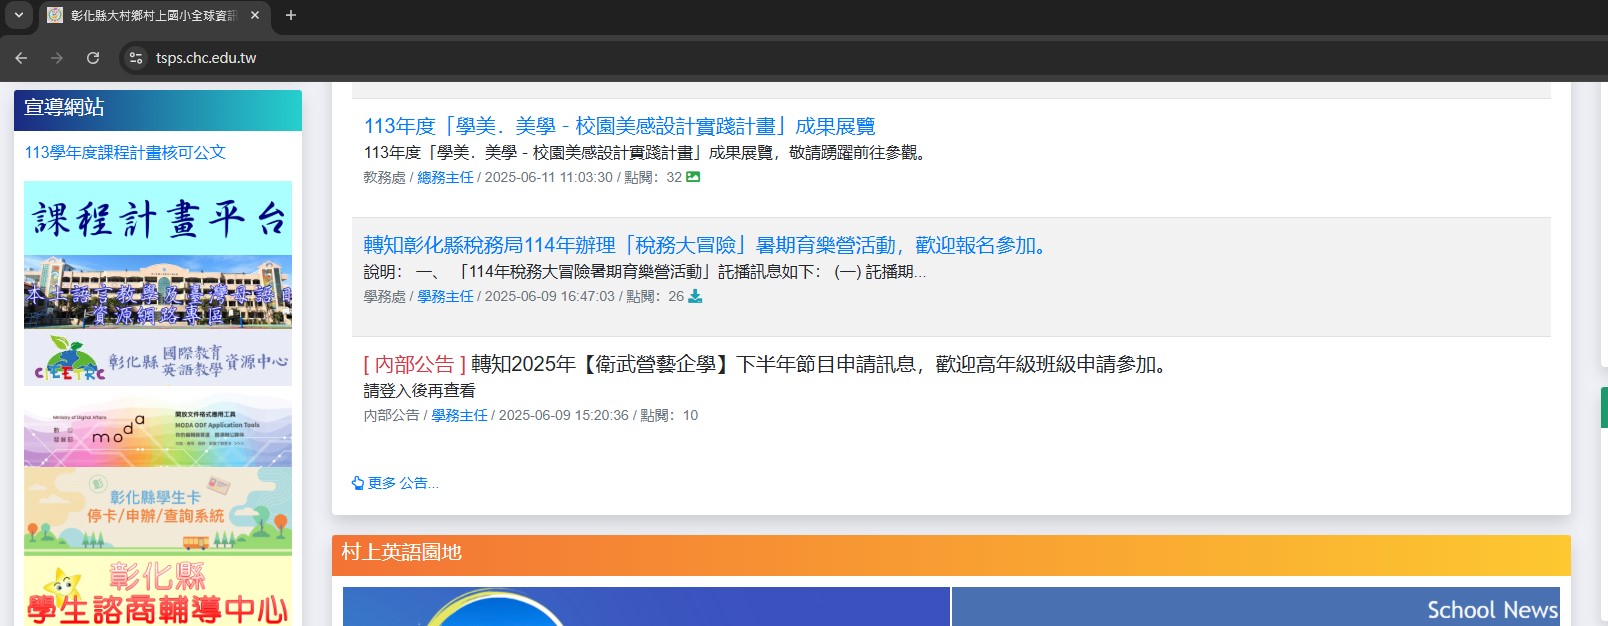The height and width of the screenshot is (626, 1608).
Task: Open 113學年度課程計畫核可公文 link
Action: click(125, 152)
